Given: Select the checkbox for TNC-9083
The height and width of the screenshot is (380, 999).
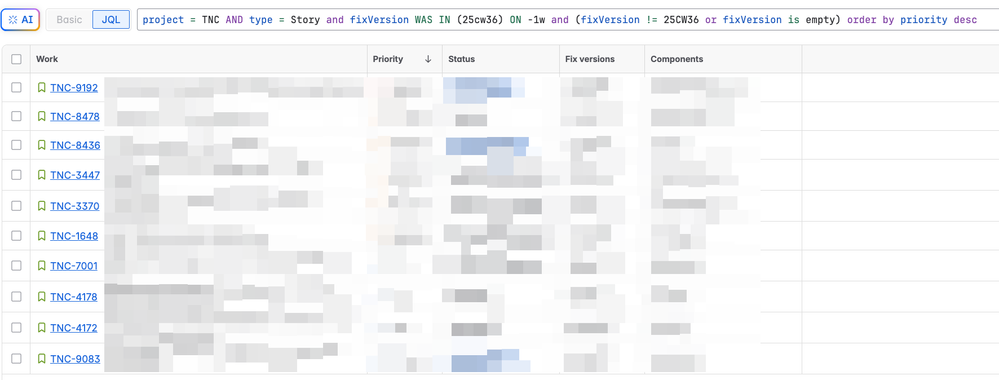Looking at the screenshot, I should pyautogui.click(x=17, y=358).
